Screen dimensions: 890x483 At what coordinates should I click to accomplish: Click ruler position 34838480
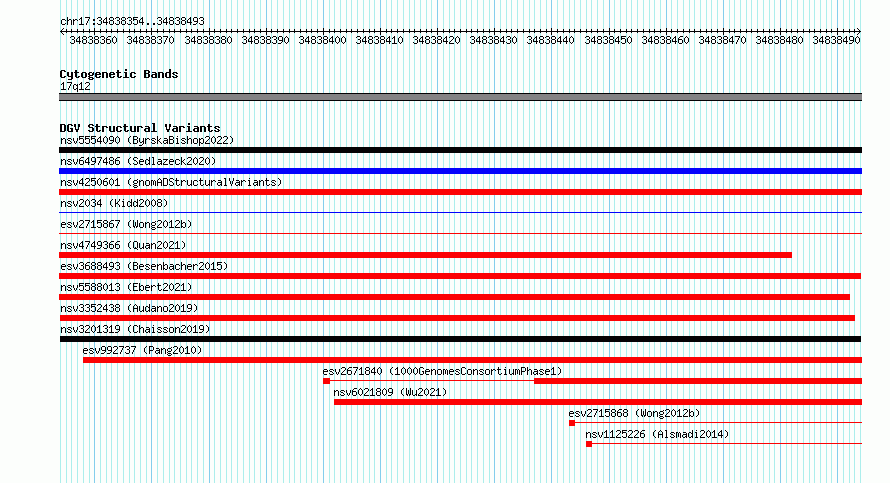pyautogui.click(x=779, y=40)
